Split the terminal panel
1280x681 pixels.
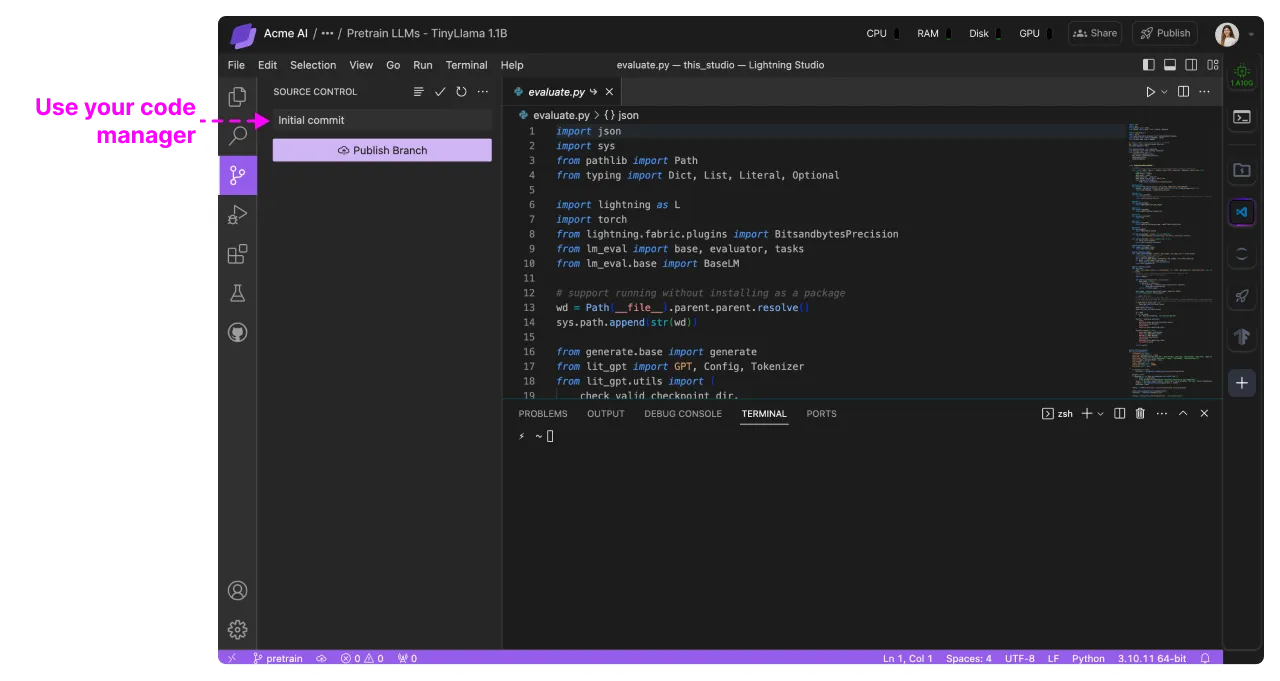click(1120, 414)
